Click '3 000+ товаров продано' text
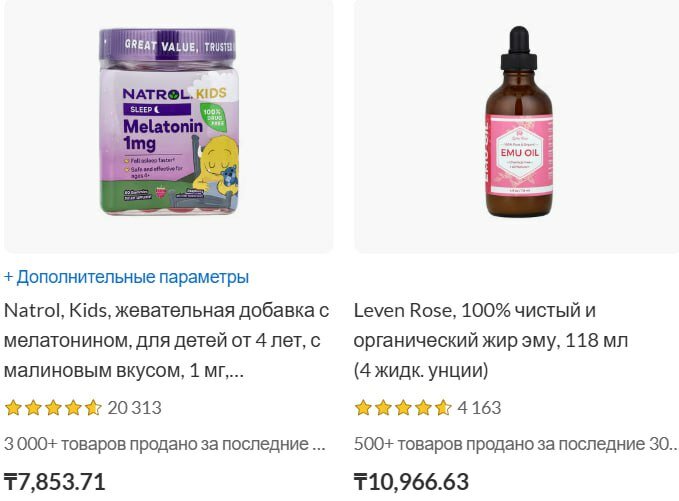 tap(165, 444)
